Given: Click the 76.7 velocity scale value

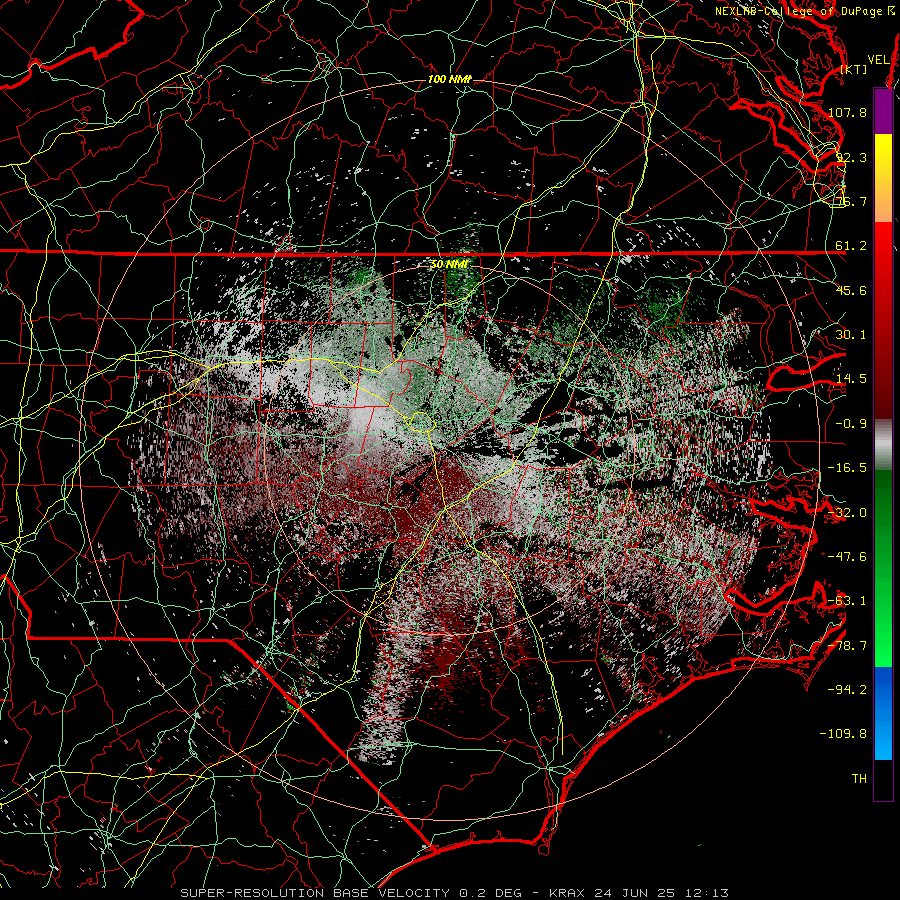Looking at the screenshot, I should click(x=851, y=201).
